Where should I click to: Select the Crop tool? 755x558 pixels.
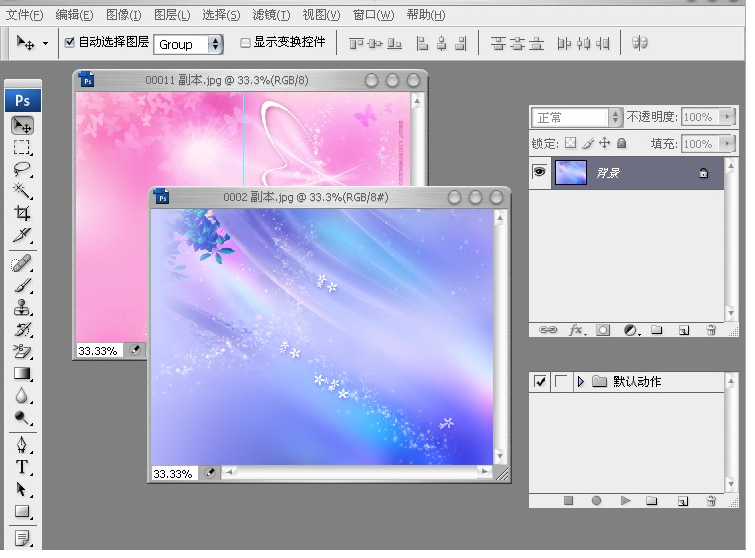[22, 214]
